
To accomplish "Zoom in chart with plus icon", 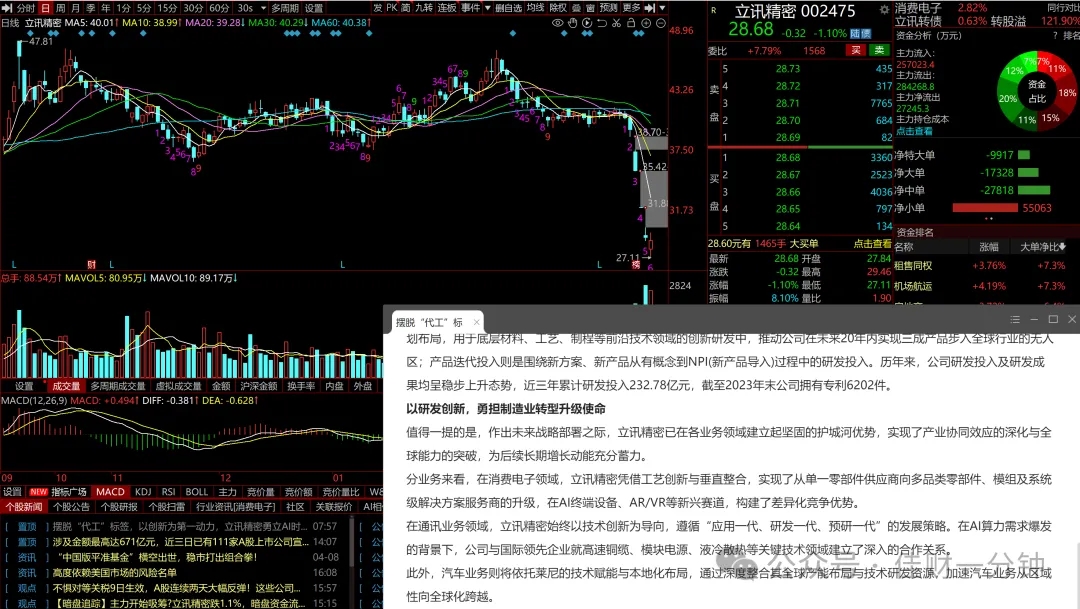I will click(x=646, y=23).
